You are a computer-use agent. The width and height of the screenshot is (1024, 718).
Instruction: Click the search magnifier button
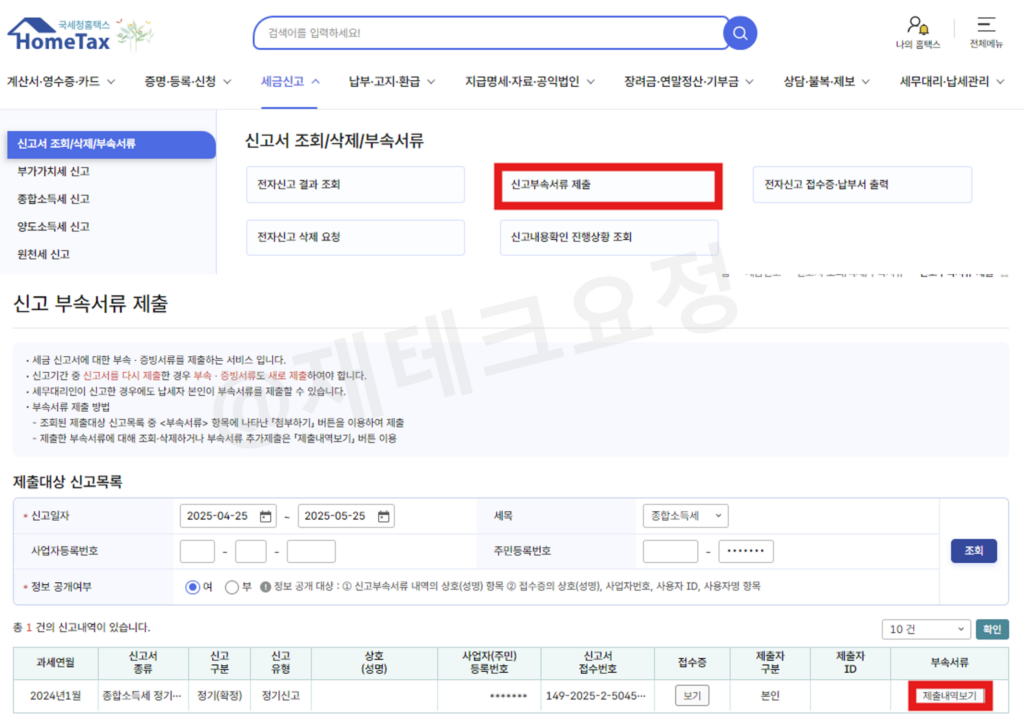(740, 33)
